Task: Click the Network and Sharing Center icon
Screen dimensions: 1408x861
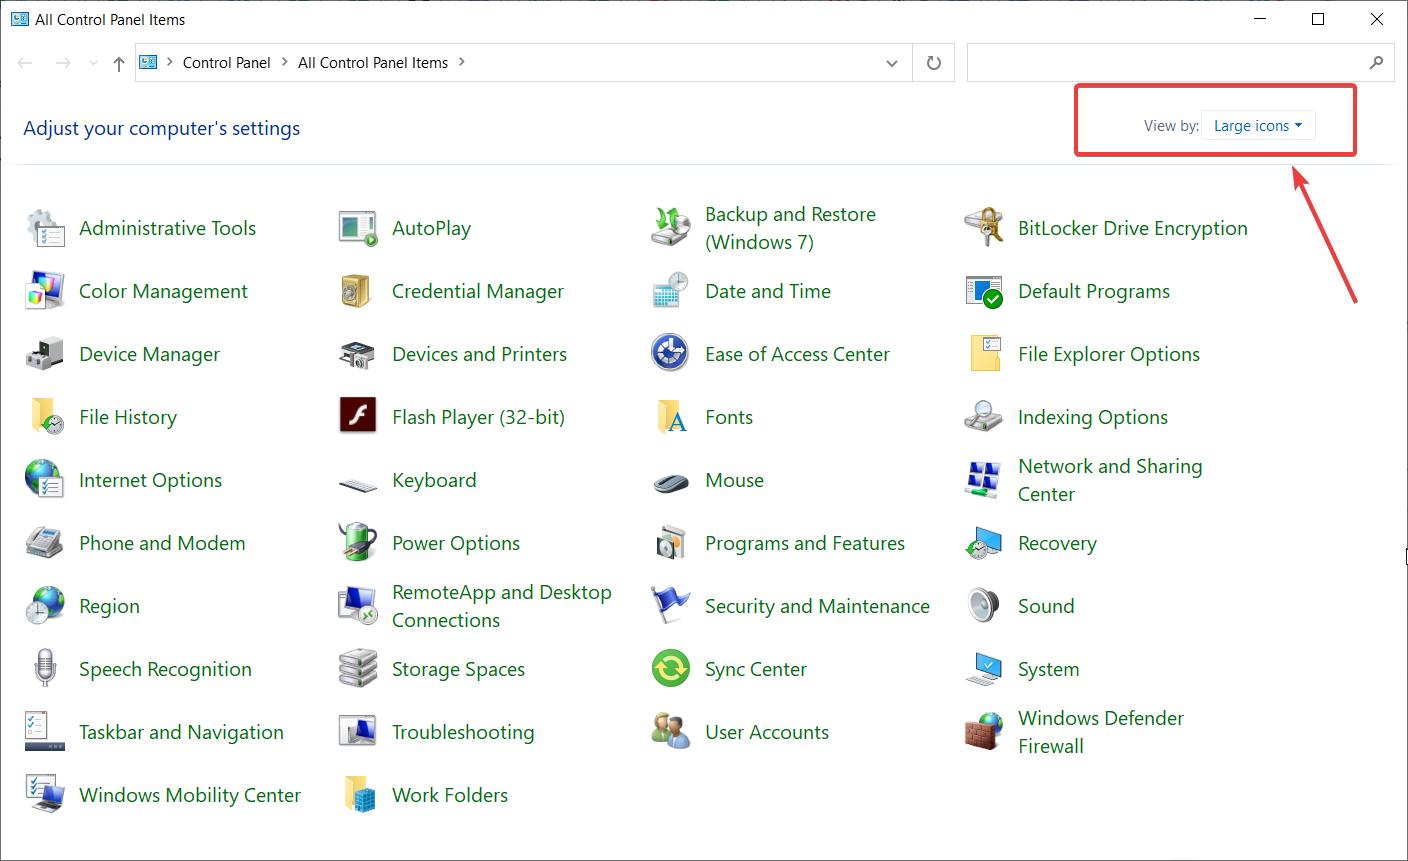Action: [x=984, y=480]
